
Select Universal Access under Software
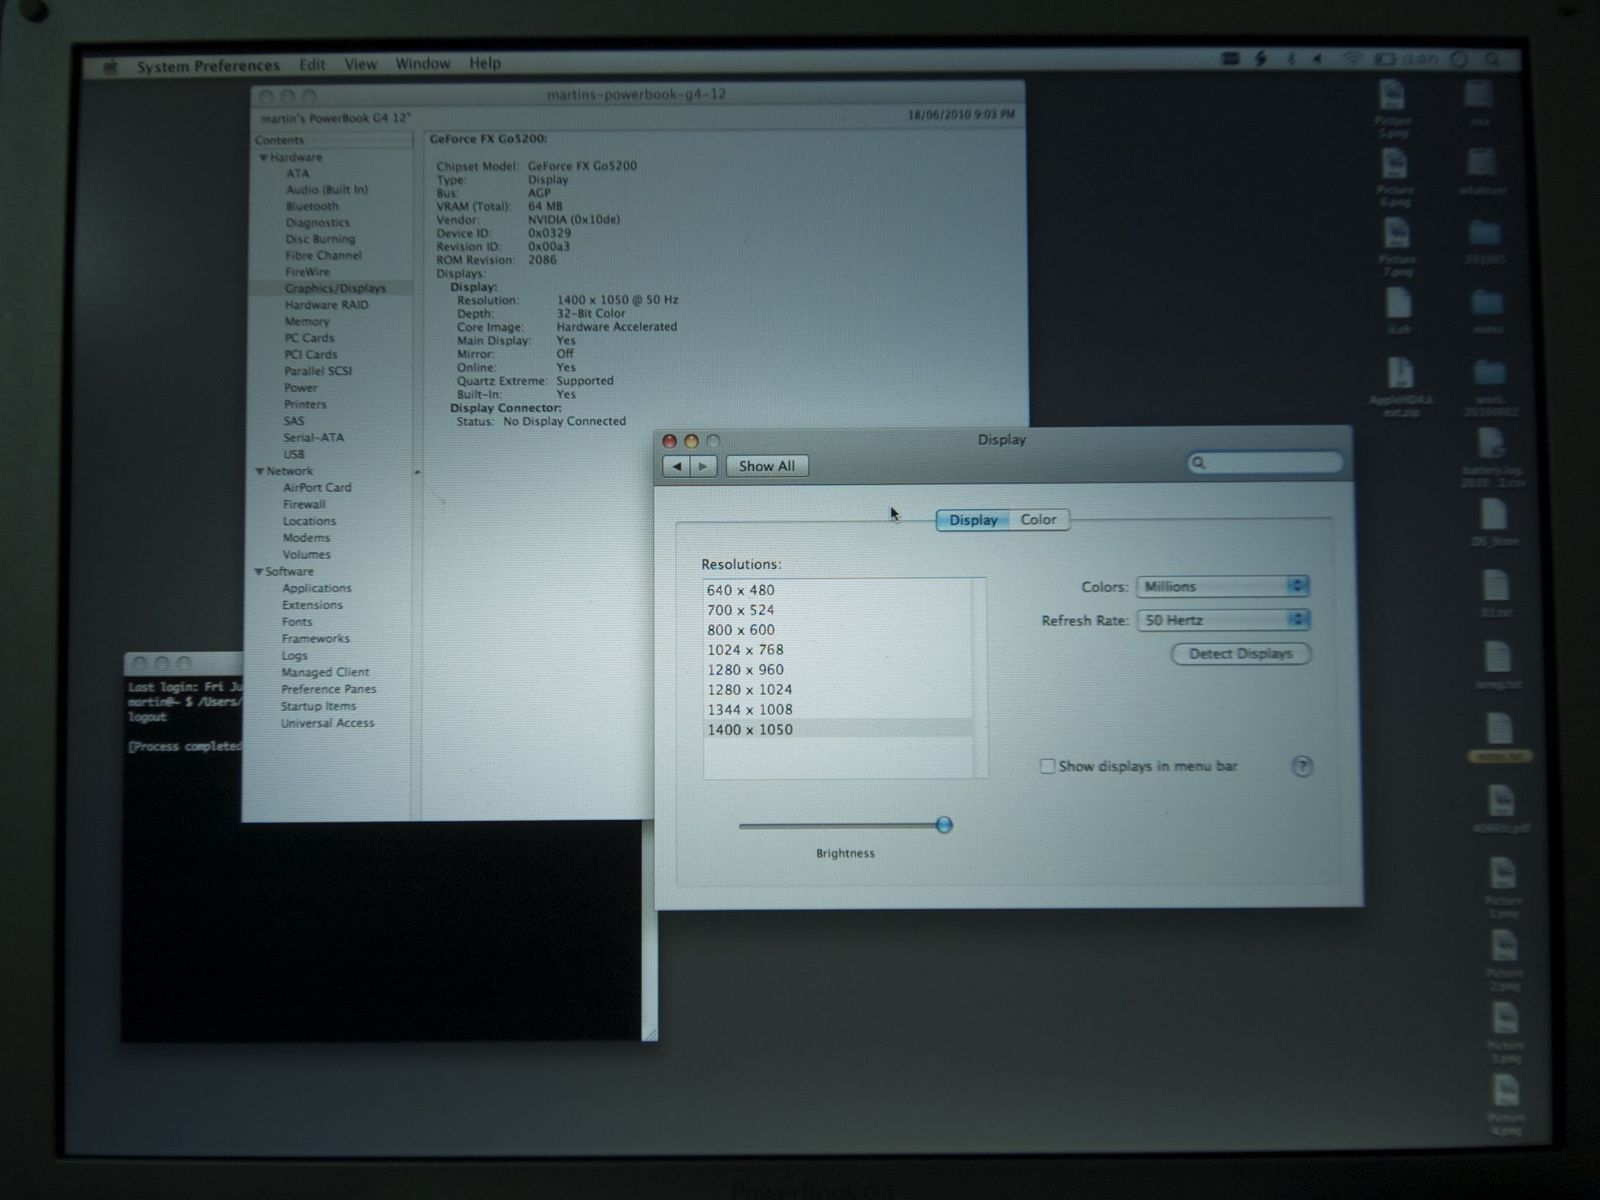(x=327, y=724)
